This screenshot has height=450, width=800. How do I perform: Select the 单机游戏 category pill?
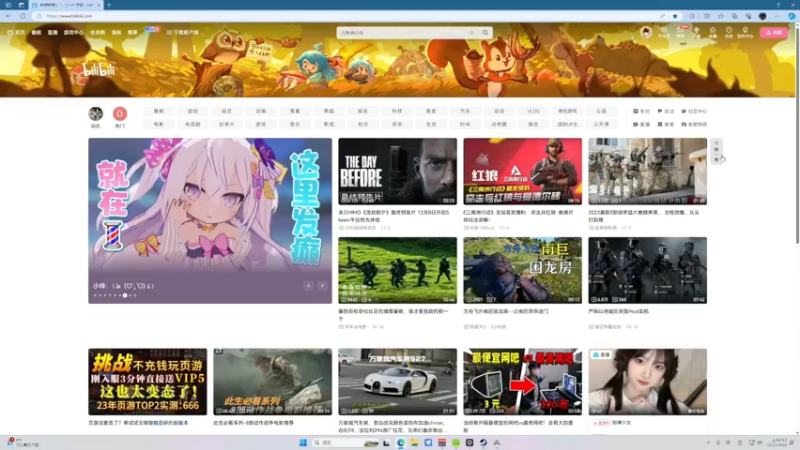tap(567, 111)
